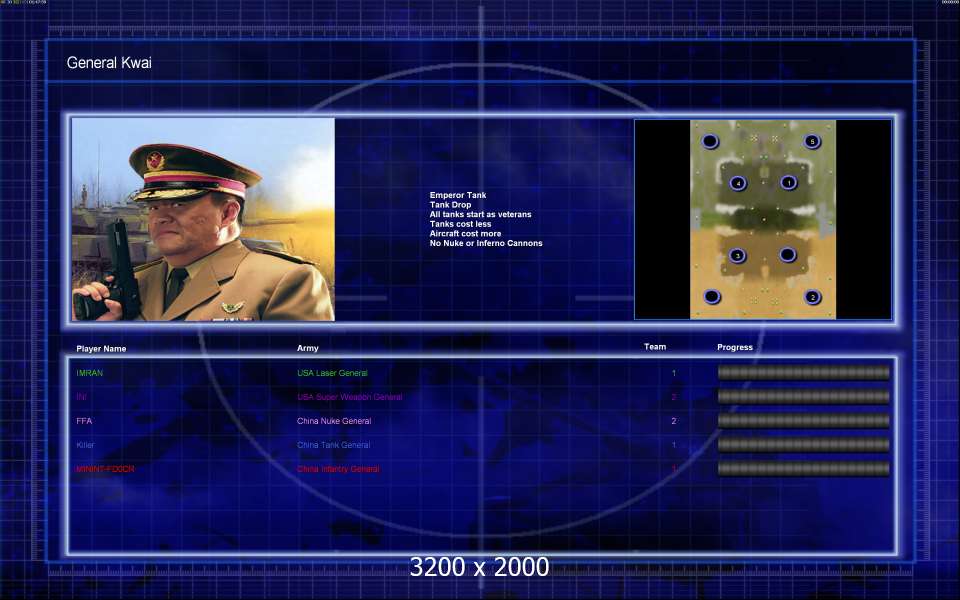Click the Team column header
Image resolution: width=960 pixels, height=600 pixels.
coord(654,347)
